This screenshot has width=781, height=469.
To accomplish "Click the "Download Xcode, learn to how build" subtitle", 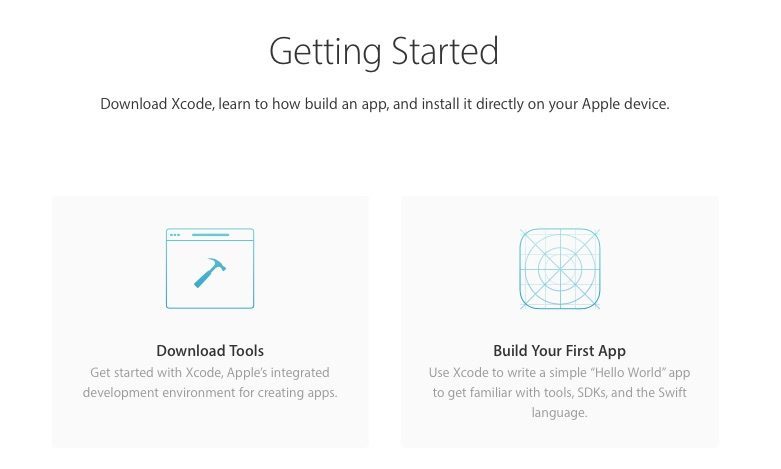I will pos(384,104).
